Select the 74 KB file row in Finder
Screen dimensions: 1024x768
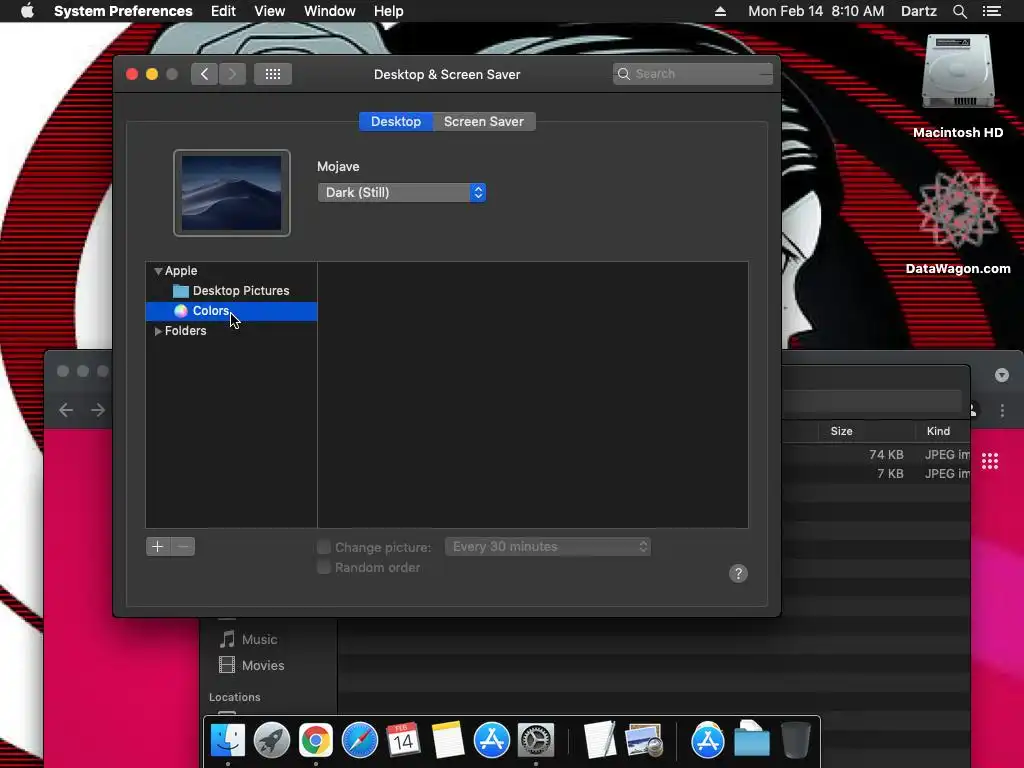pos(876,455)
